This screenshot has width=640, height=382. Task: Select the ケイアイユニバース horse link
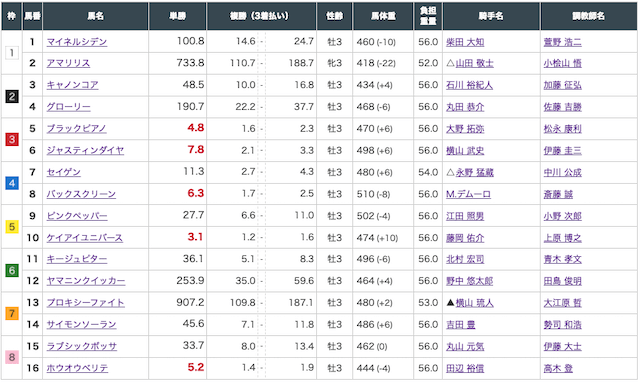click(x=84, y=238)
